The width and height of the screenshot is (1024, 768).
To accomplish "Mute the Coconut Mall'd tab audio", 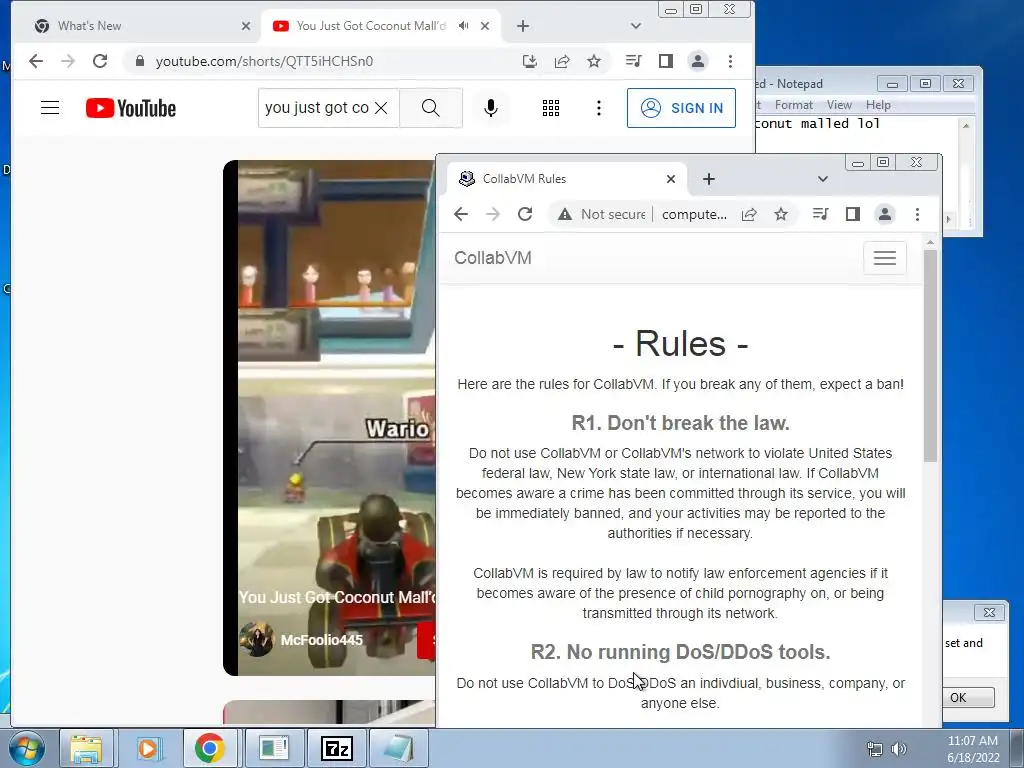I will point(463,26).
